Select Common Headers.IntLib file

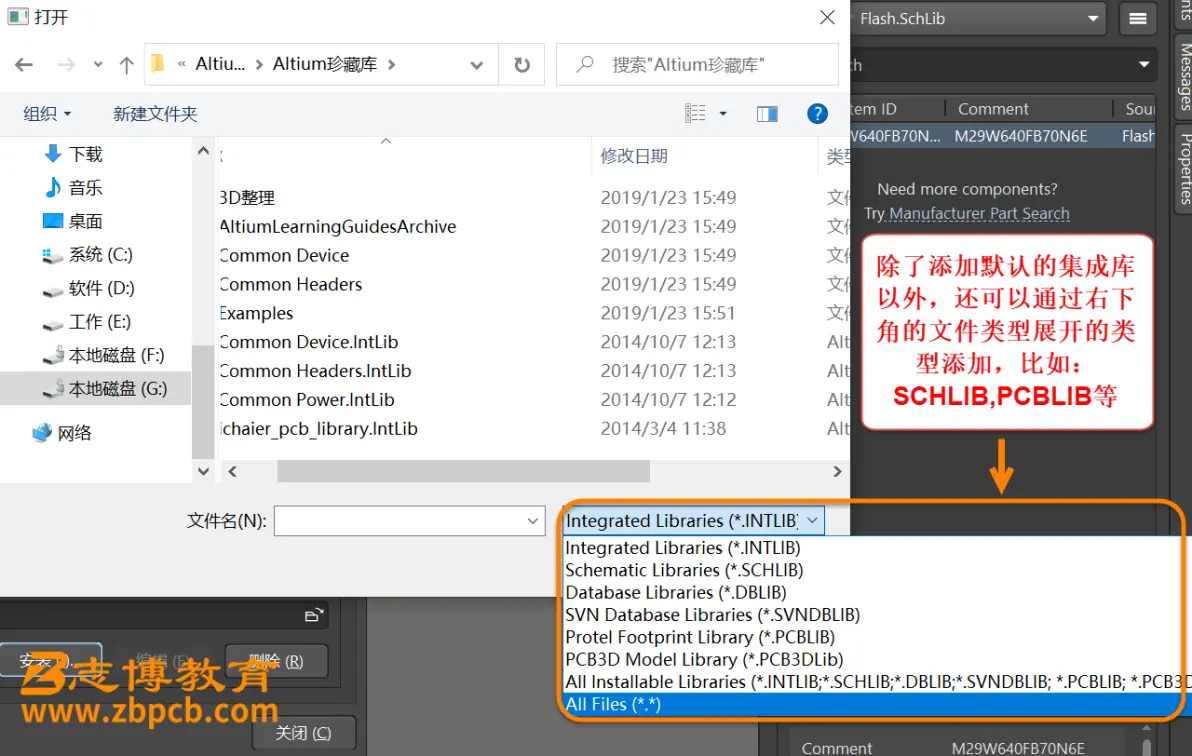click(x=315, y=371)
